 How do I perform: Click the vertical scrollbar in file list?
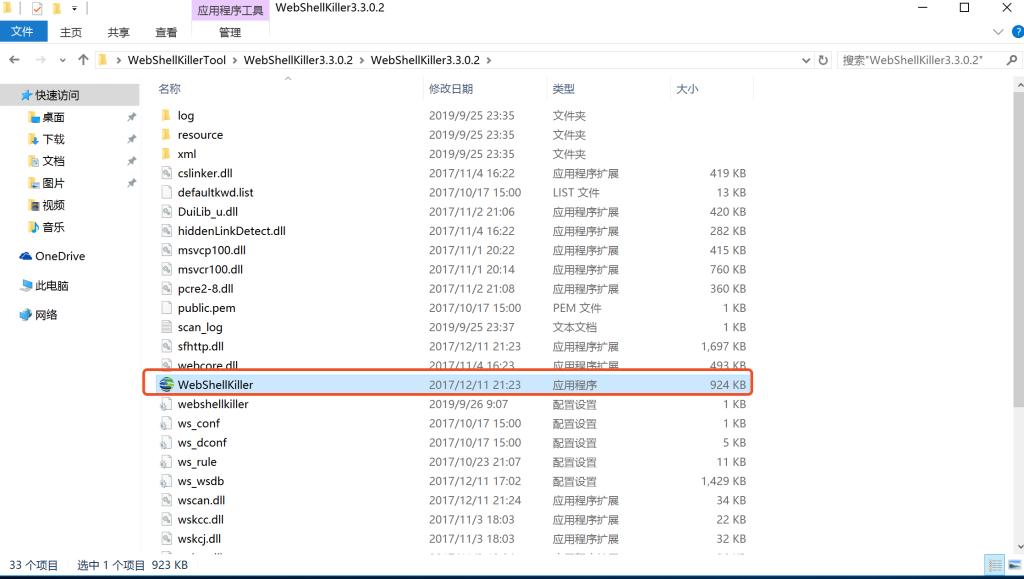pyautogui.click(x=1017, y=300)
